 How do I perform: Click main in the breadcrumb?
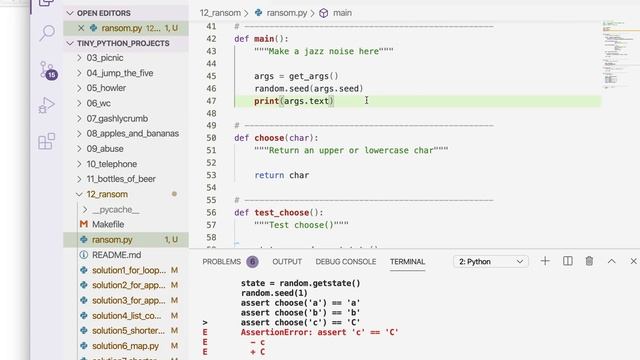(342, 13)
